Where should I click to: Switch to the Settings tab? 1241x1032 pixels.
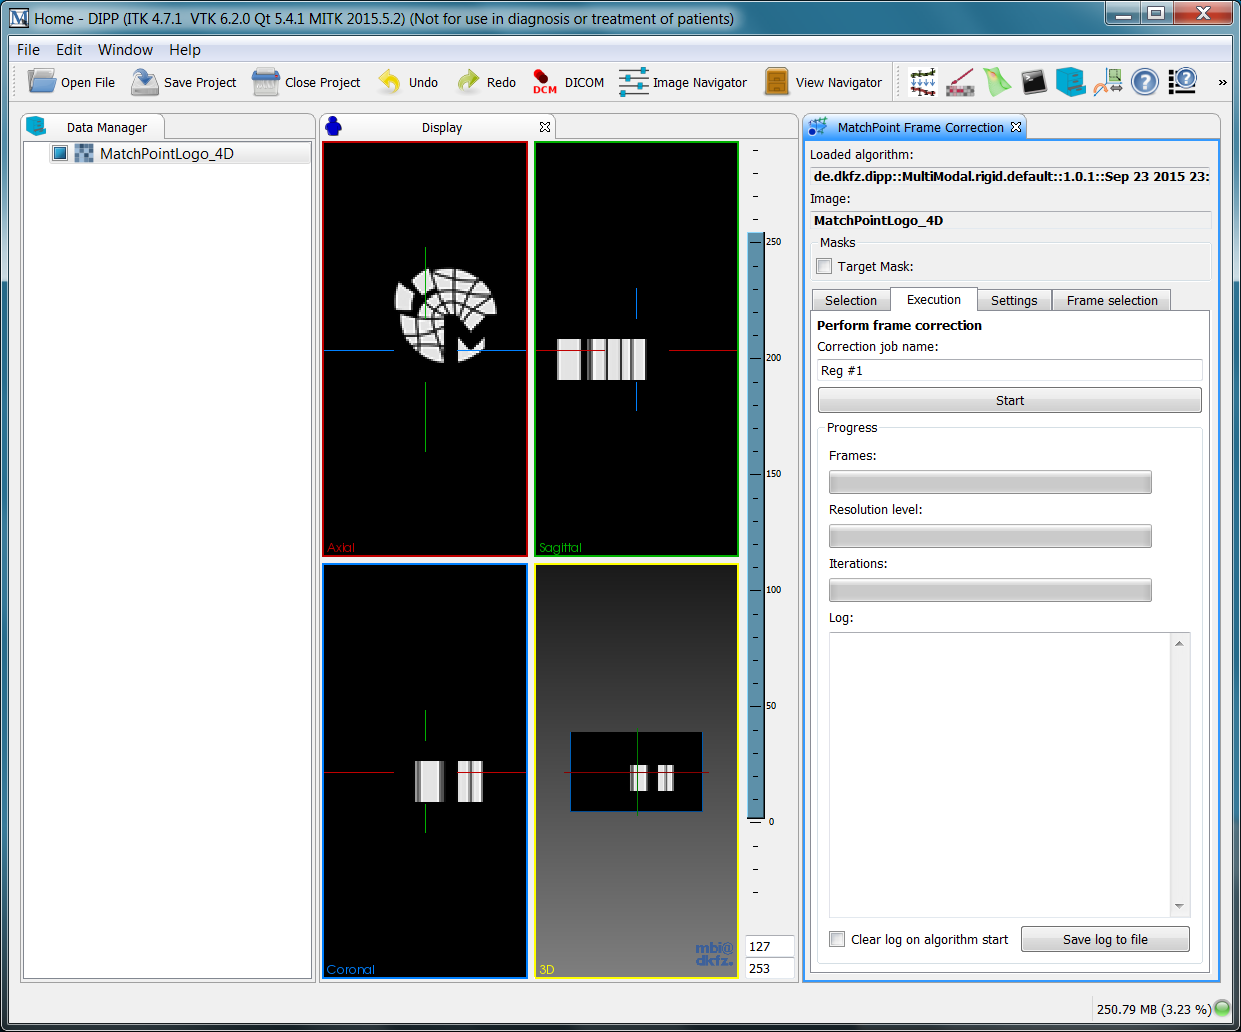1014,300
